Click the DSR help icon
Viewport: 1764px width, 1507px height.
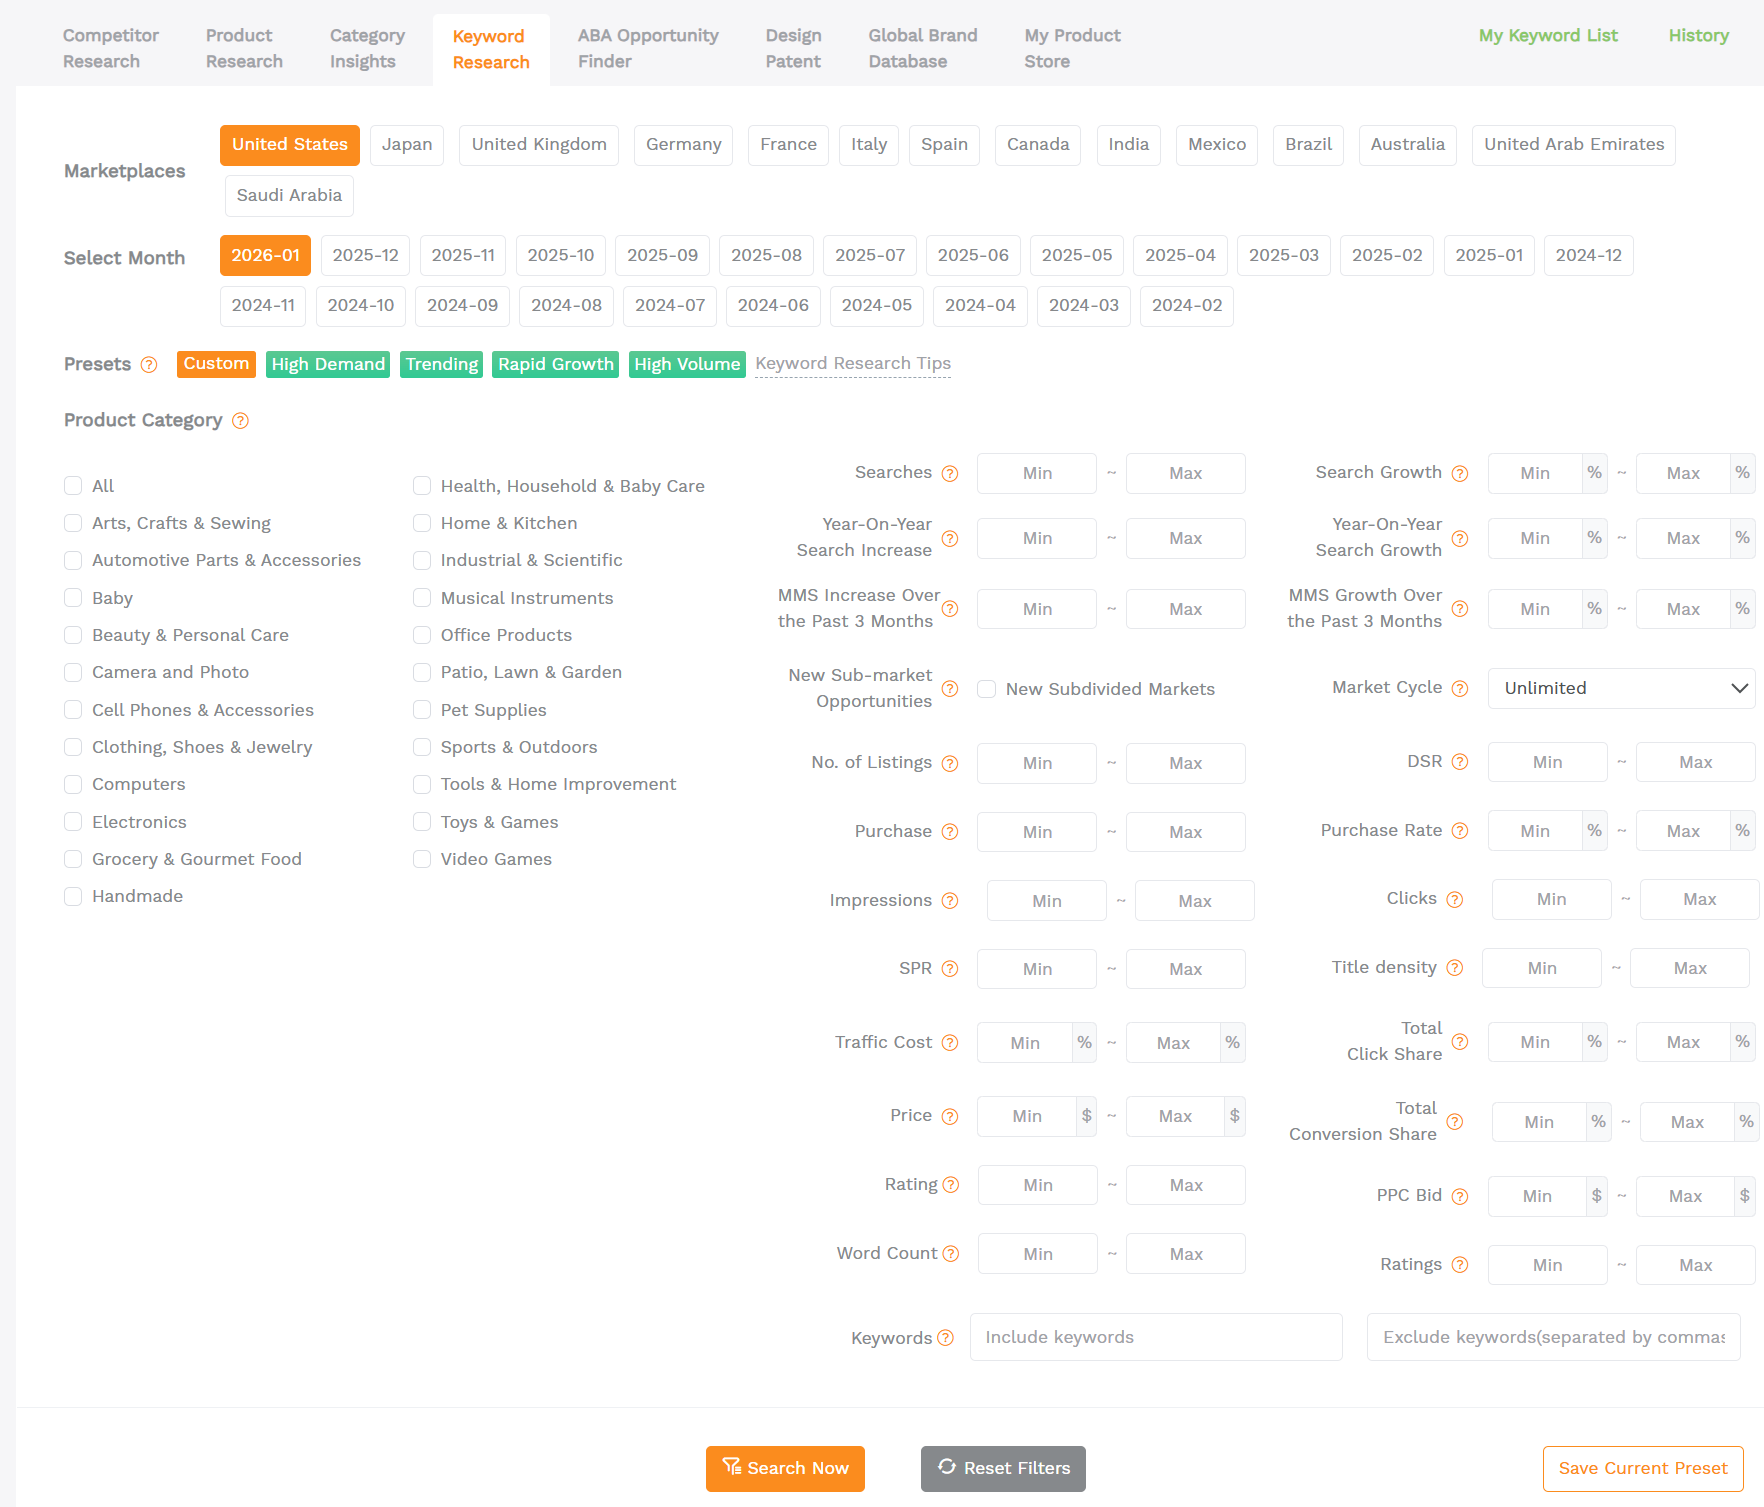pos(1460,761)
